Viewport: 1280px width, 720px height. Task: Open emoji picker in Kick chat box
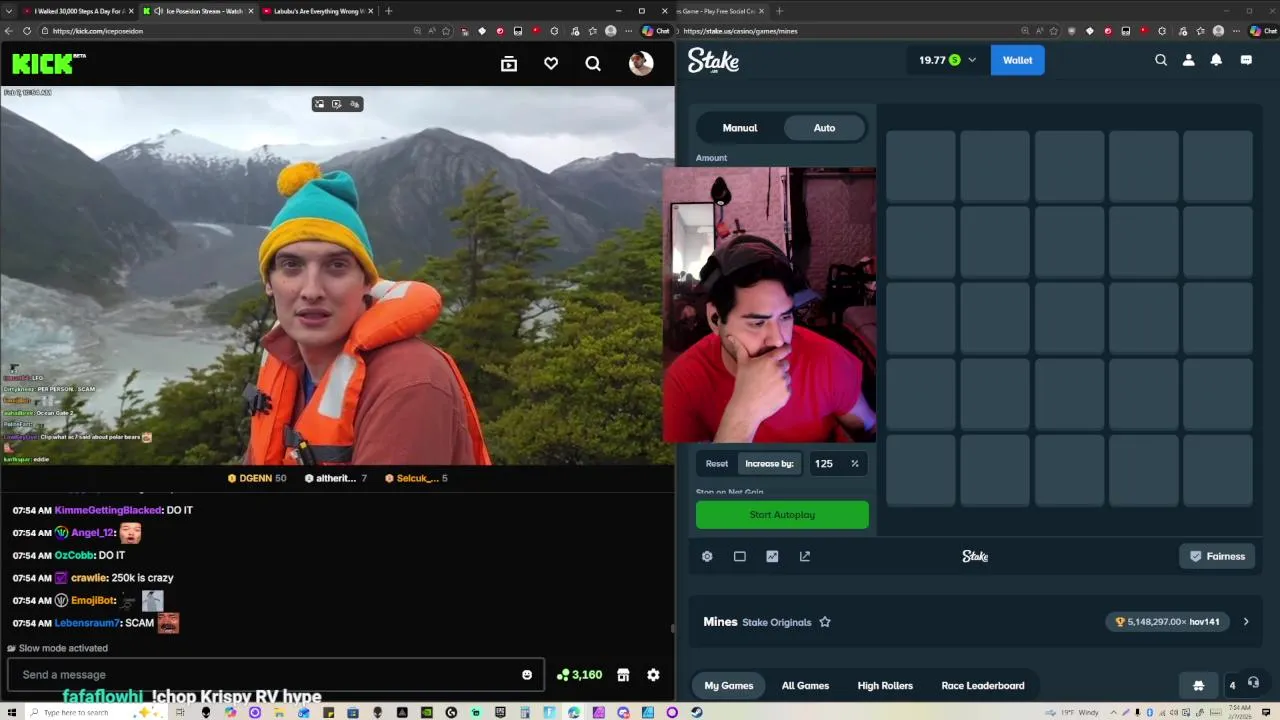527,675
